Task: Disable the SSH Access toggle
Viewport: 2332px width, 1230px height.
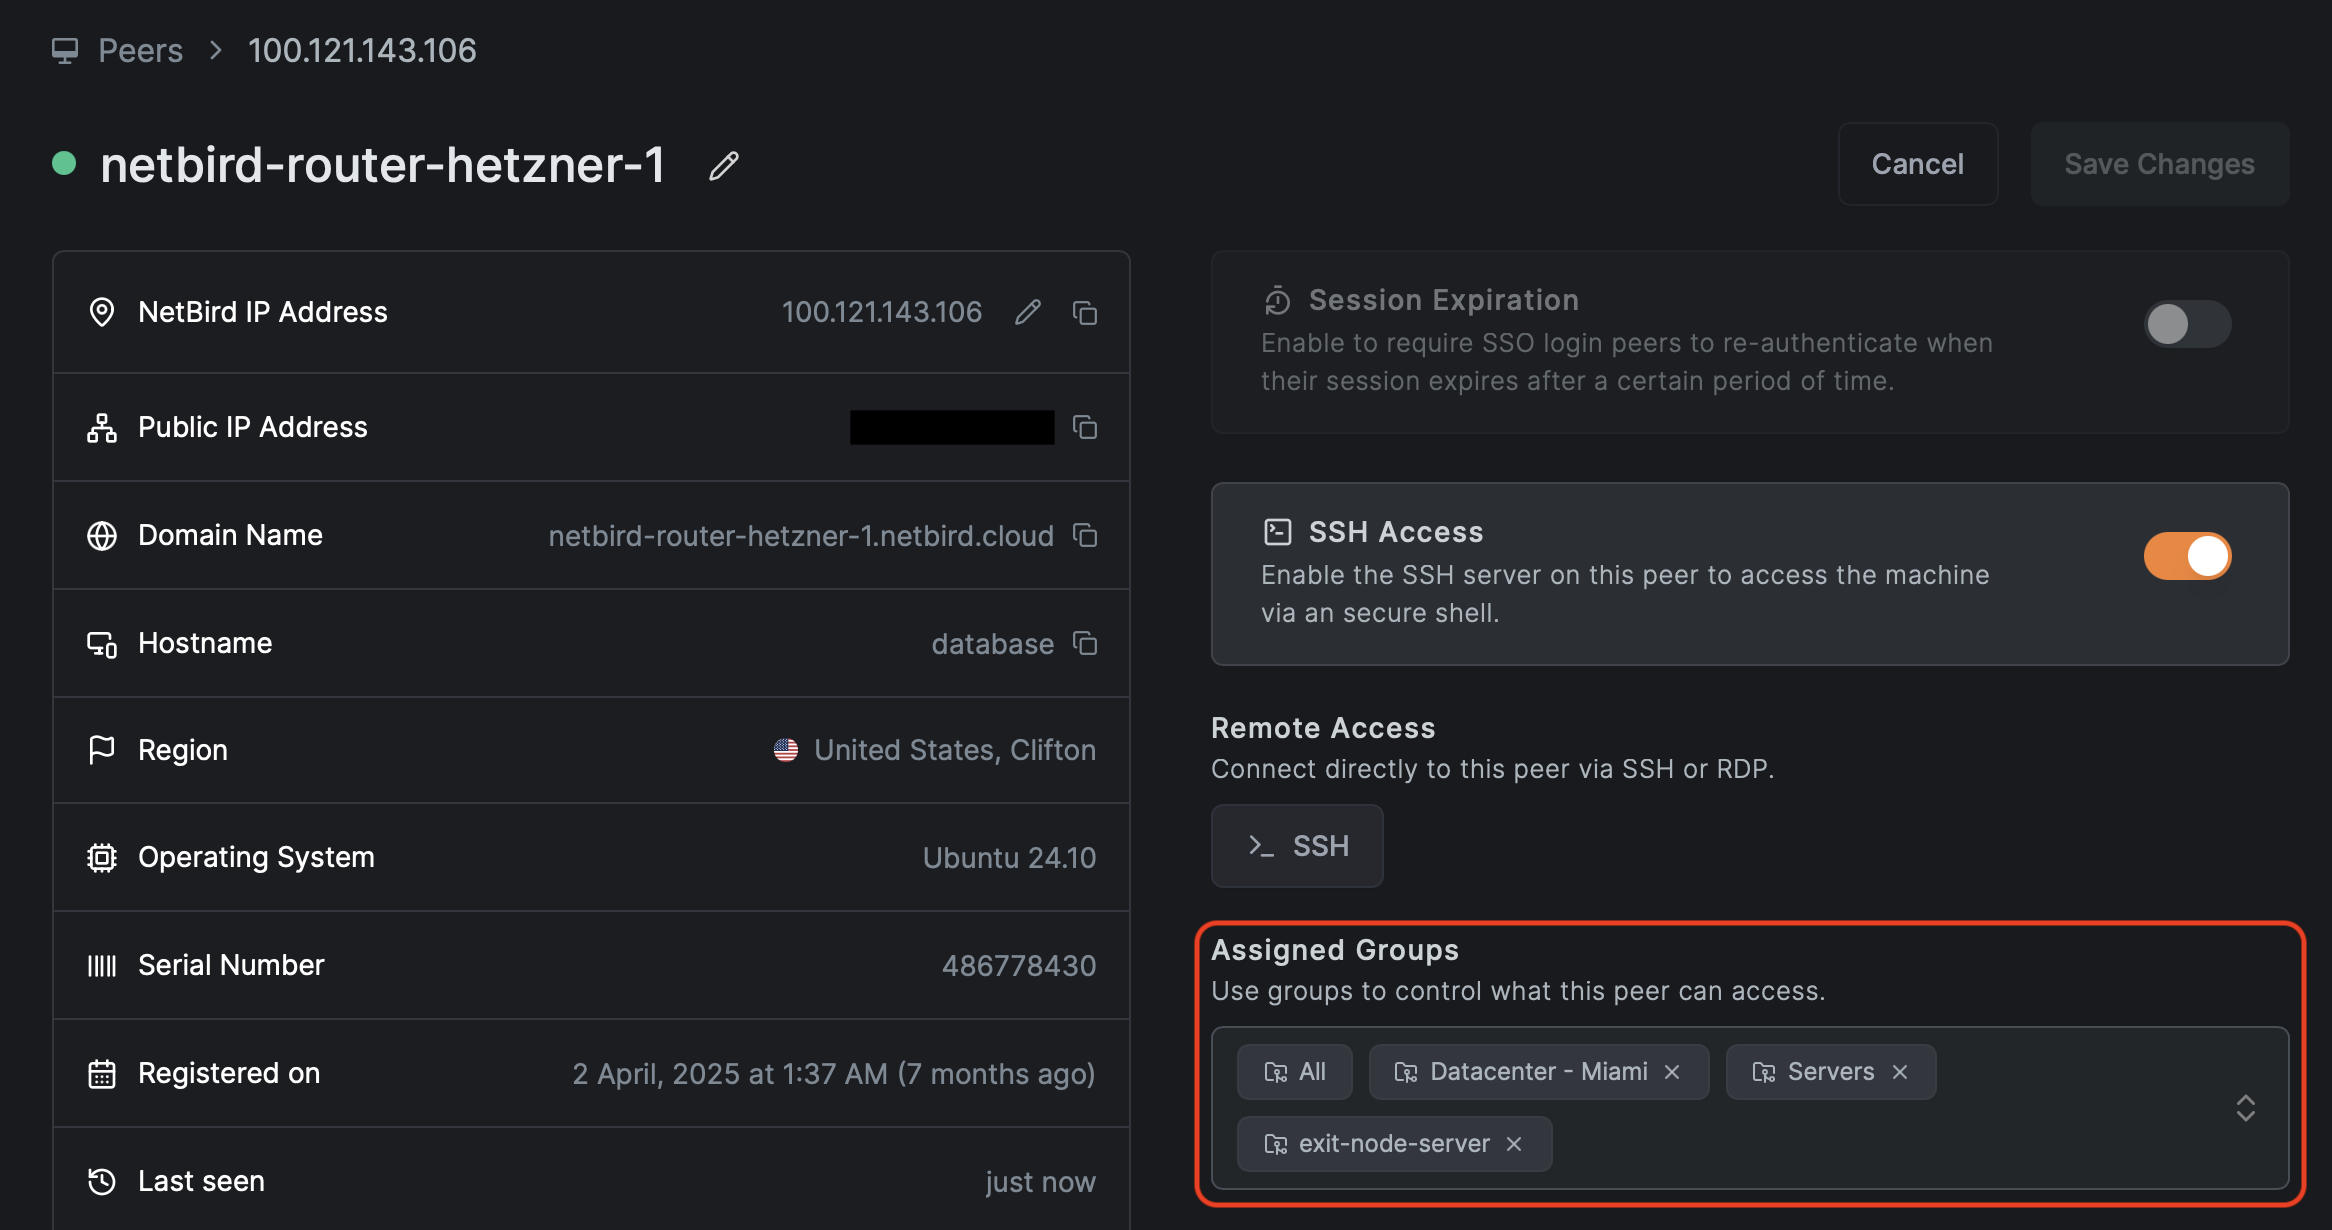Action: click(2186, 556)
